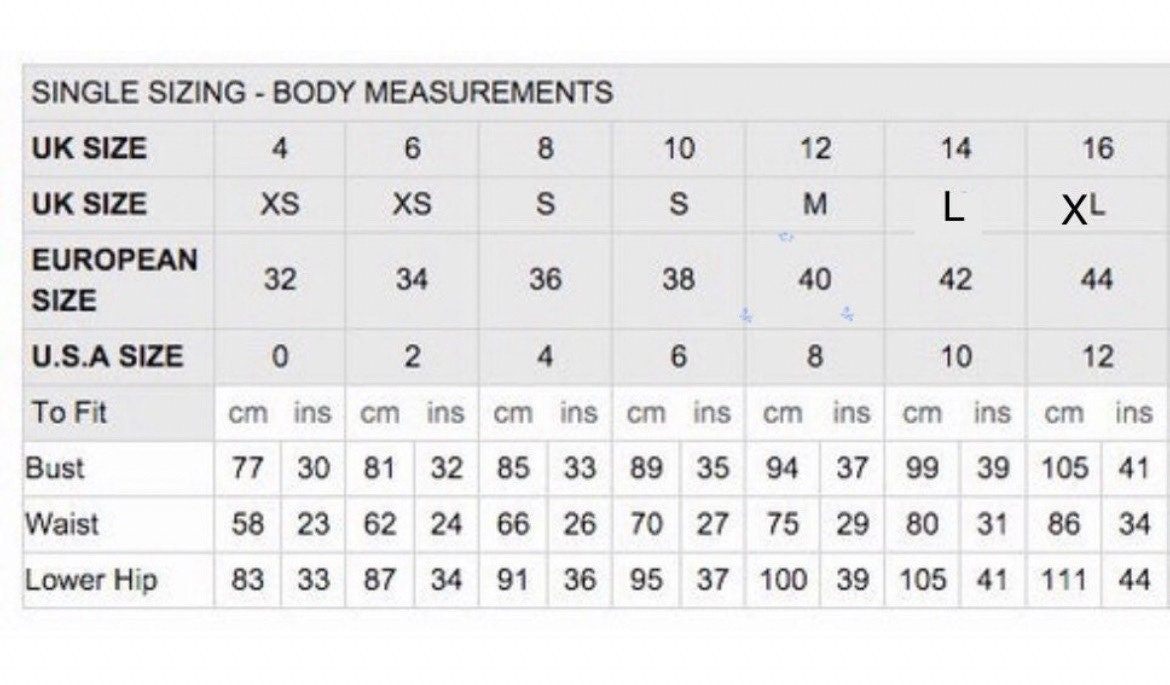Click the To Fit row label

coord(69,413)
